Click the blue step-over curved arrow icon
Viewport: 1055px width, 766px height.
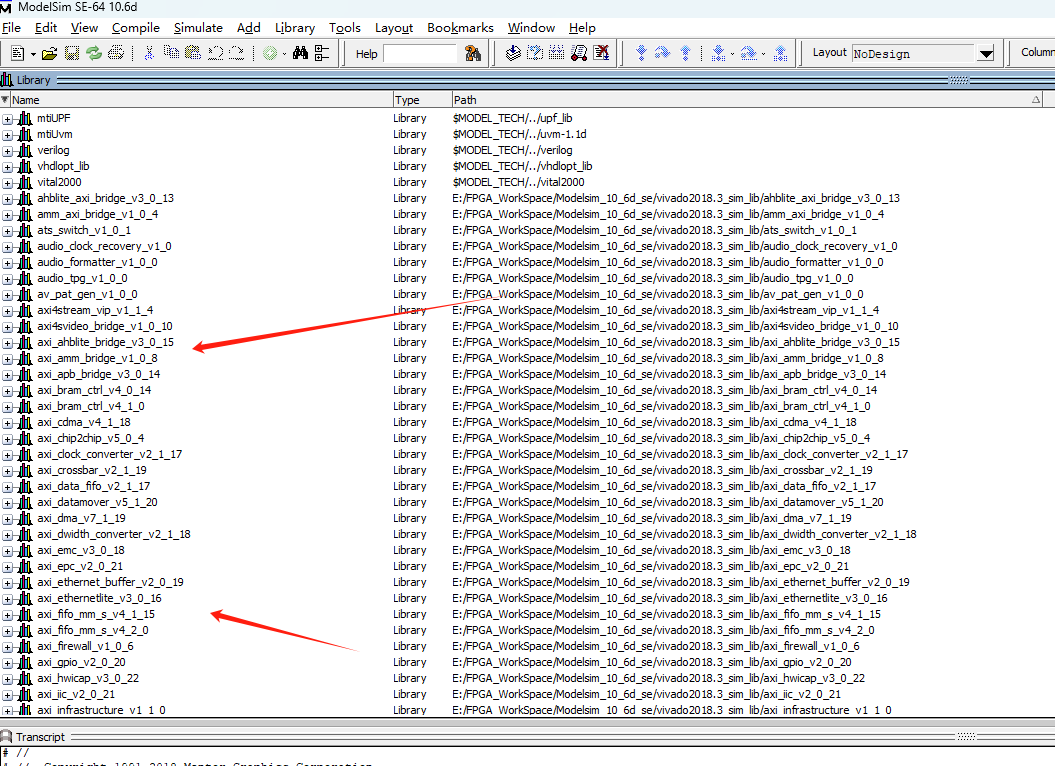coord(663,53)
